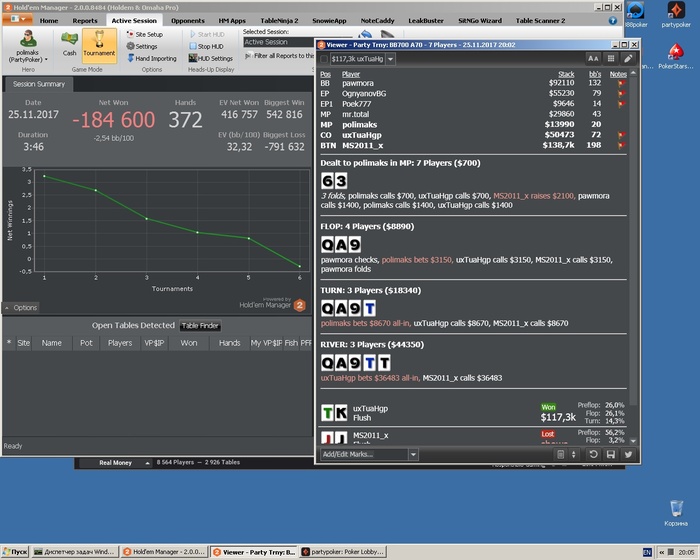Switch to the Opponents tab
700x560 pixels.
tap(188, 21)
